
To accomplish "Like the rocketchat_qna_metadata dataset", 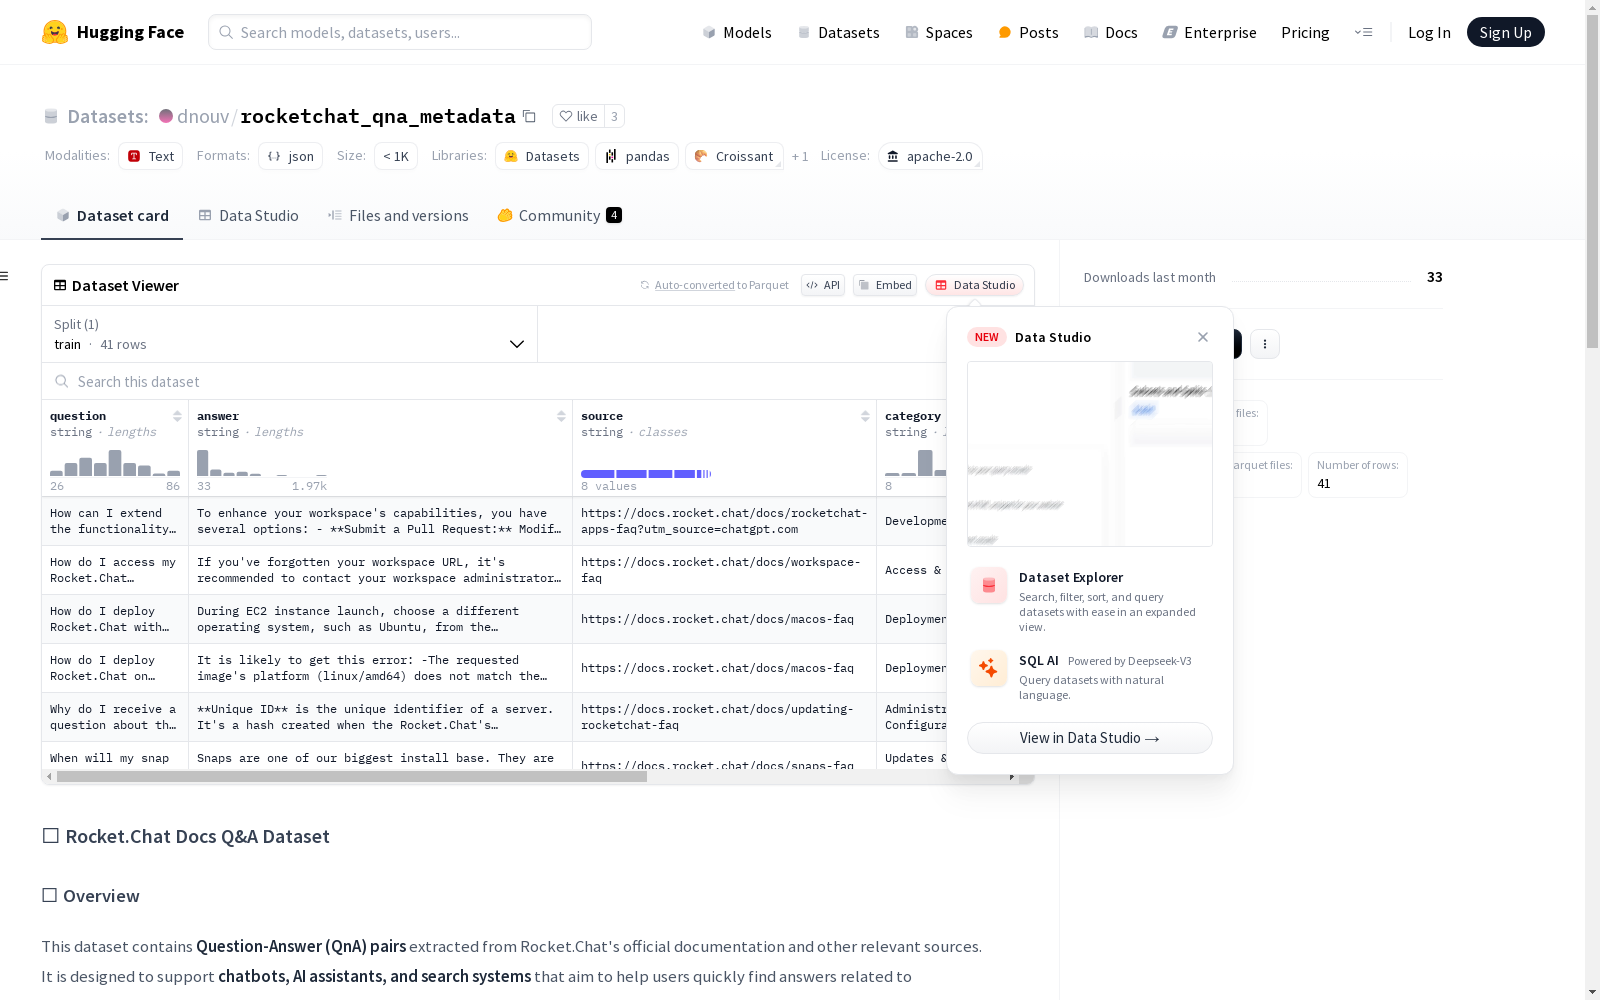I will (x=578, y=116).
